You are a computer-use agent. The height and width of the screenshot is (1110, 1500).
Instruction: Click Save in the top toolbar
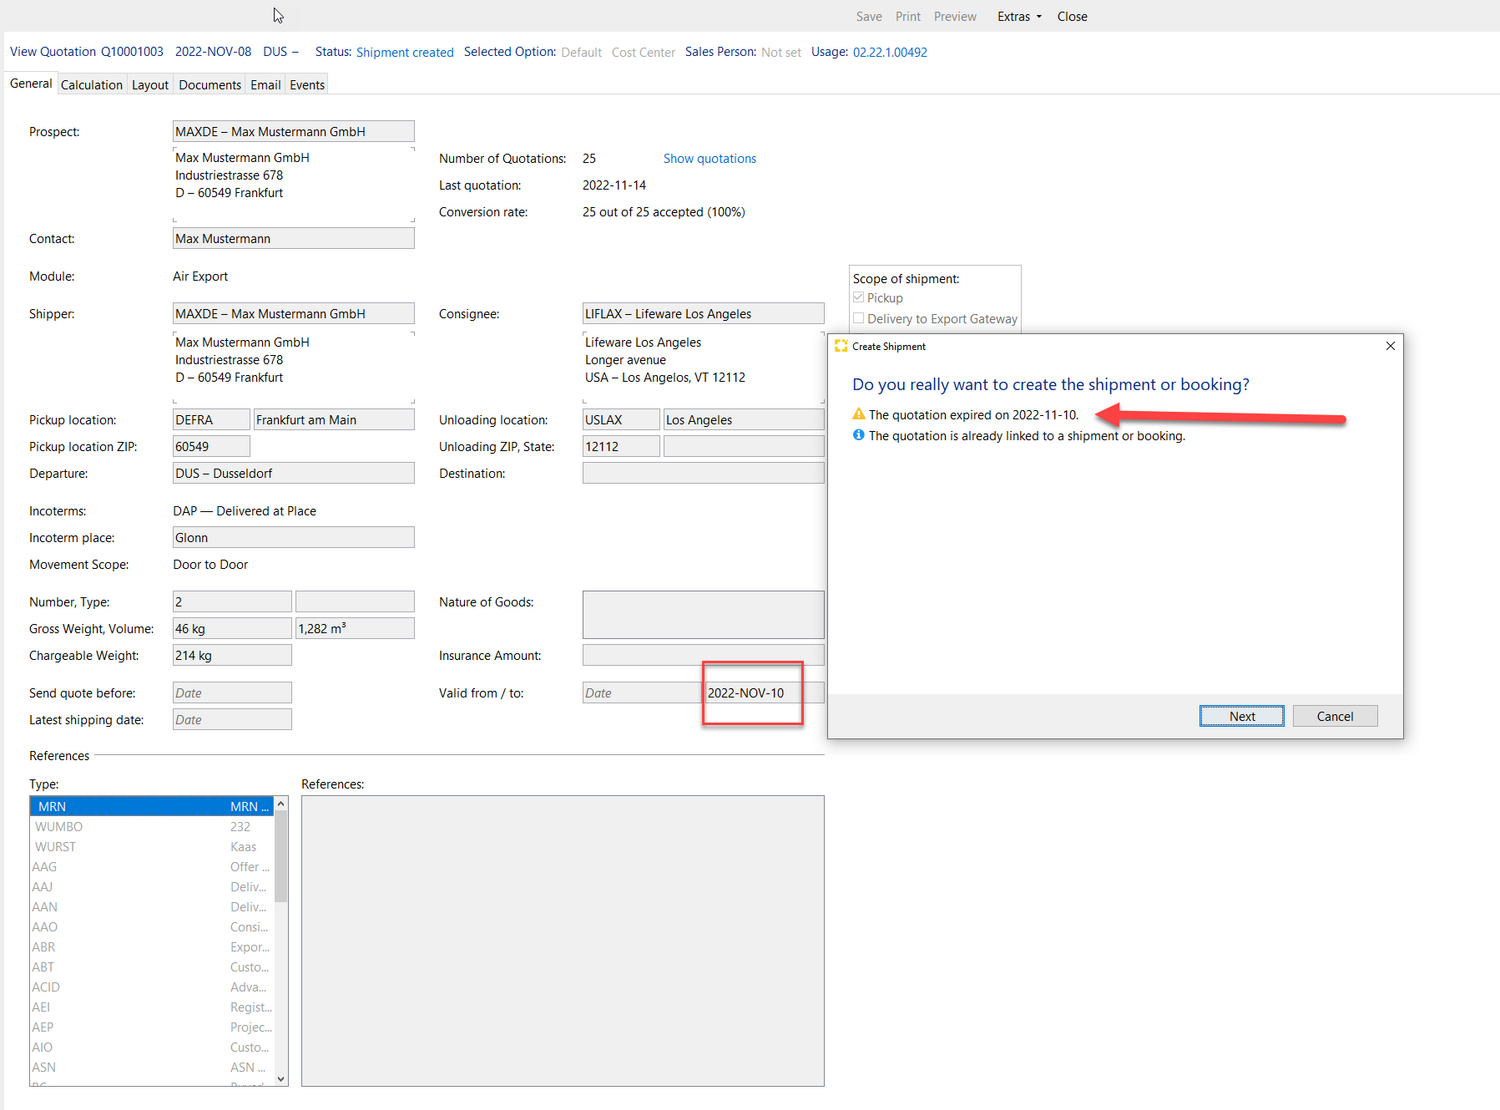(869, 16)
